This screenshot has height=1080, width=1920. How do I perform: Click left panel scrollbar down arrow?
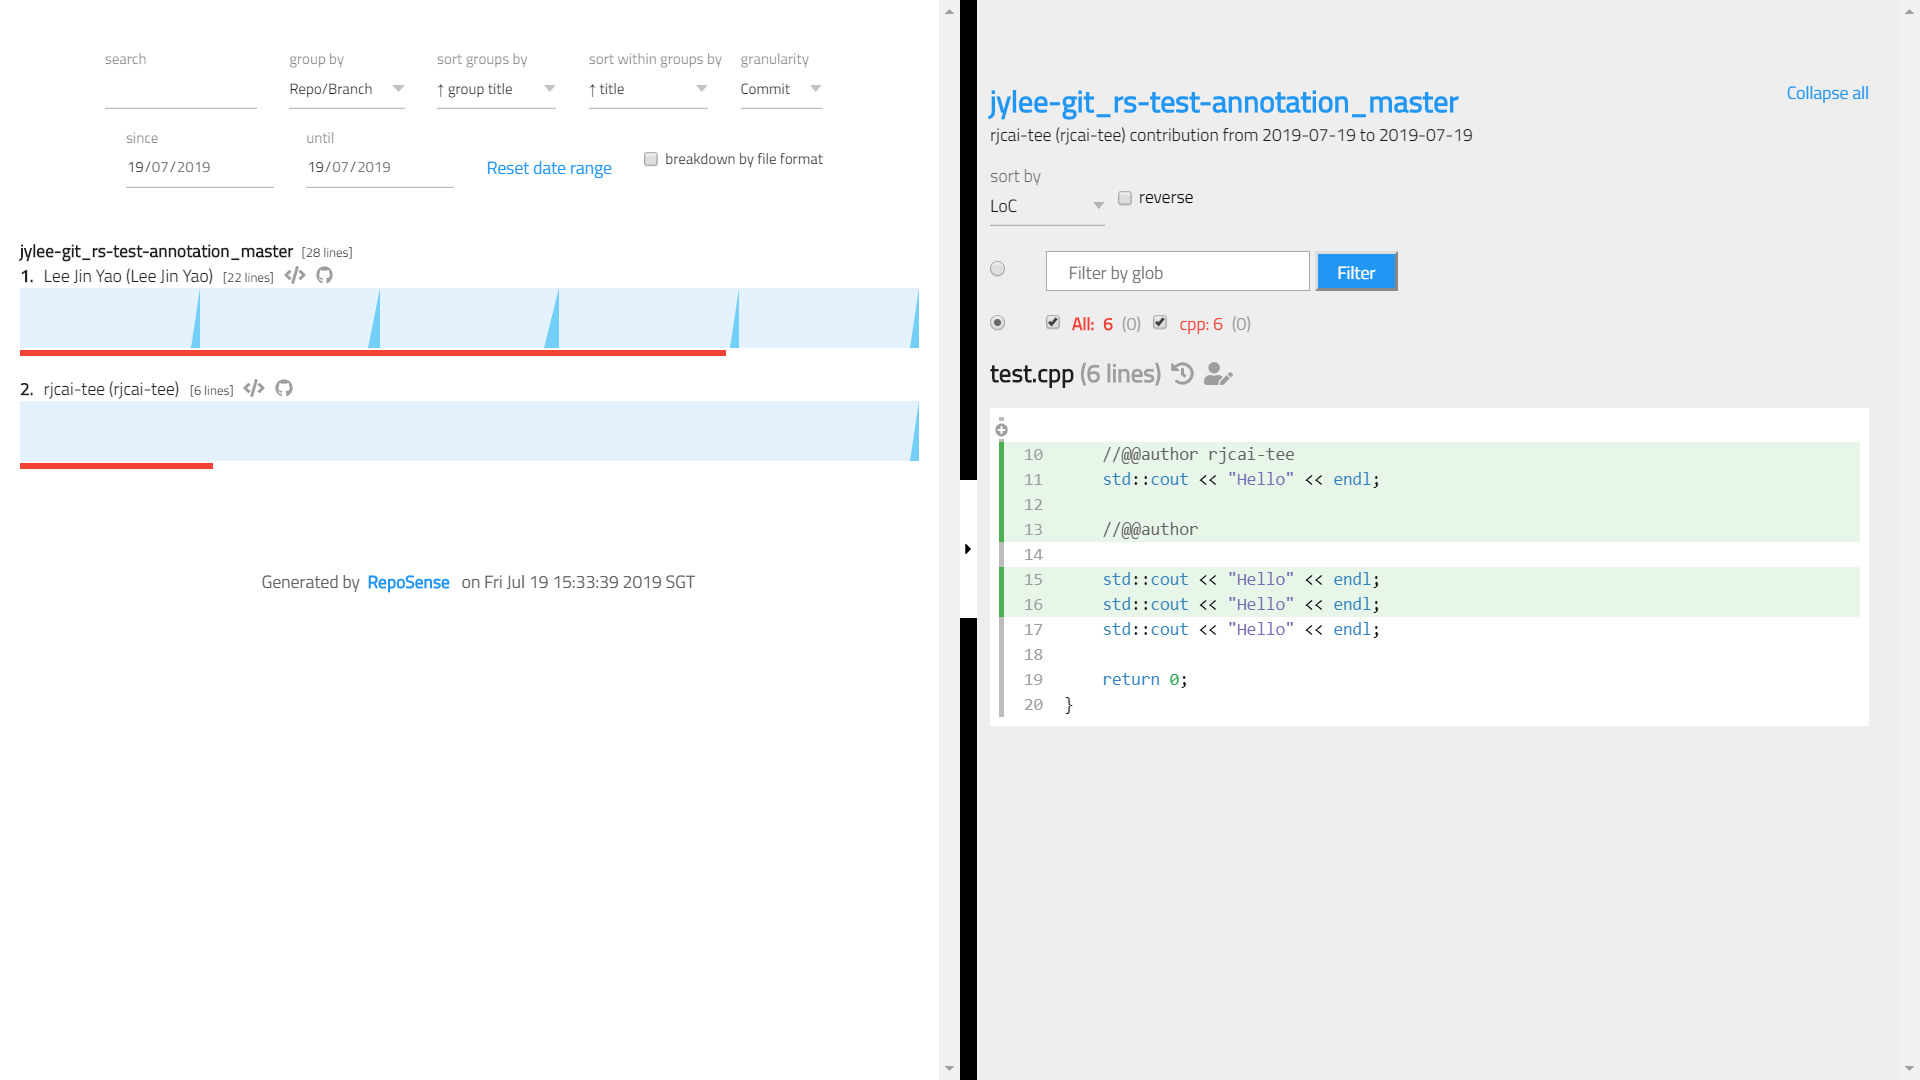coord(949,1069)
